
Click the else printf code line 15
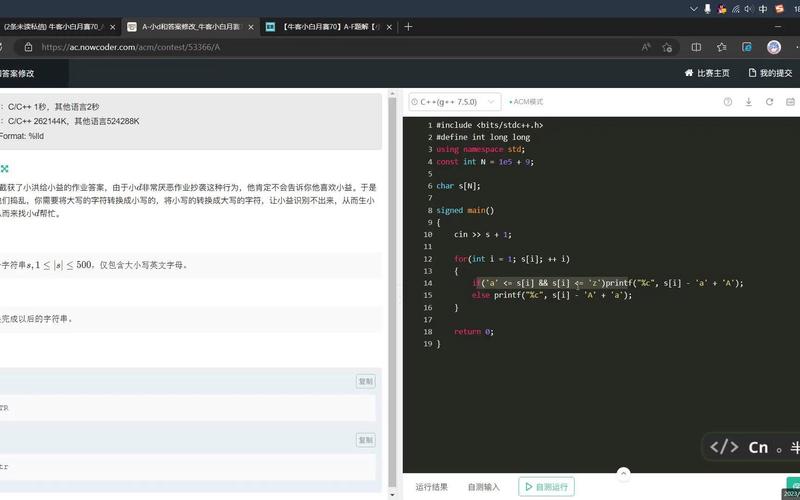tap(552, 295)
